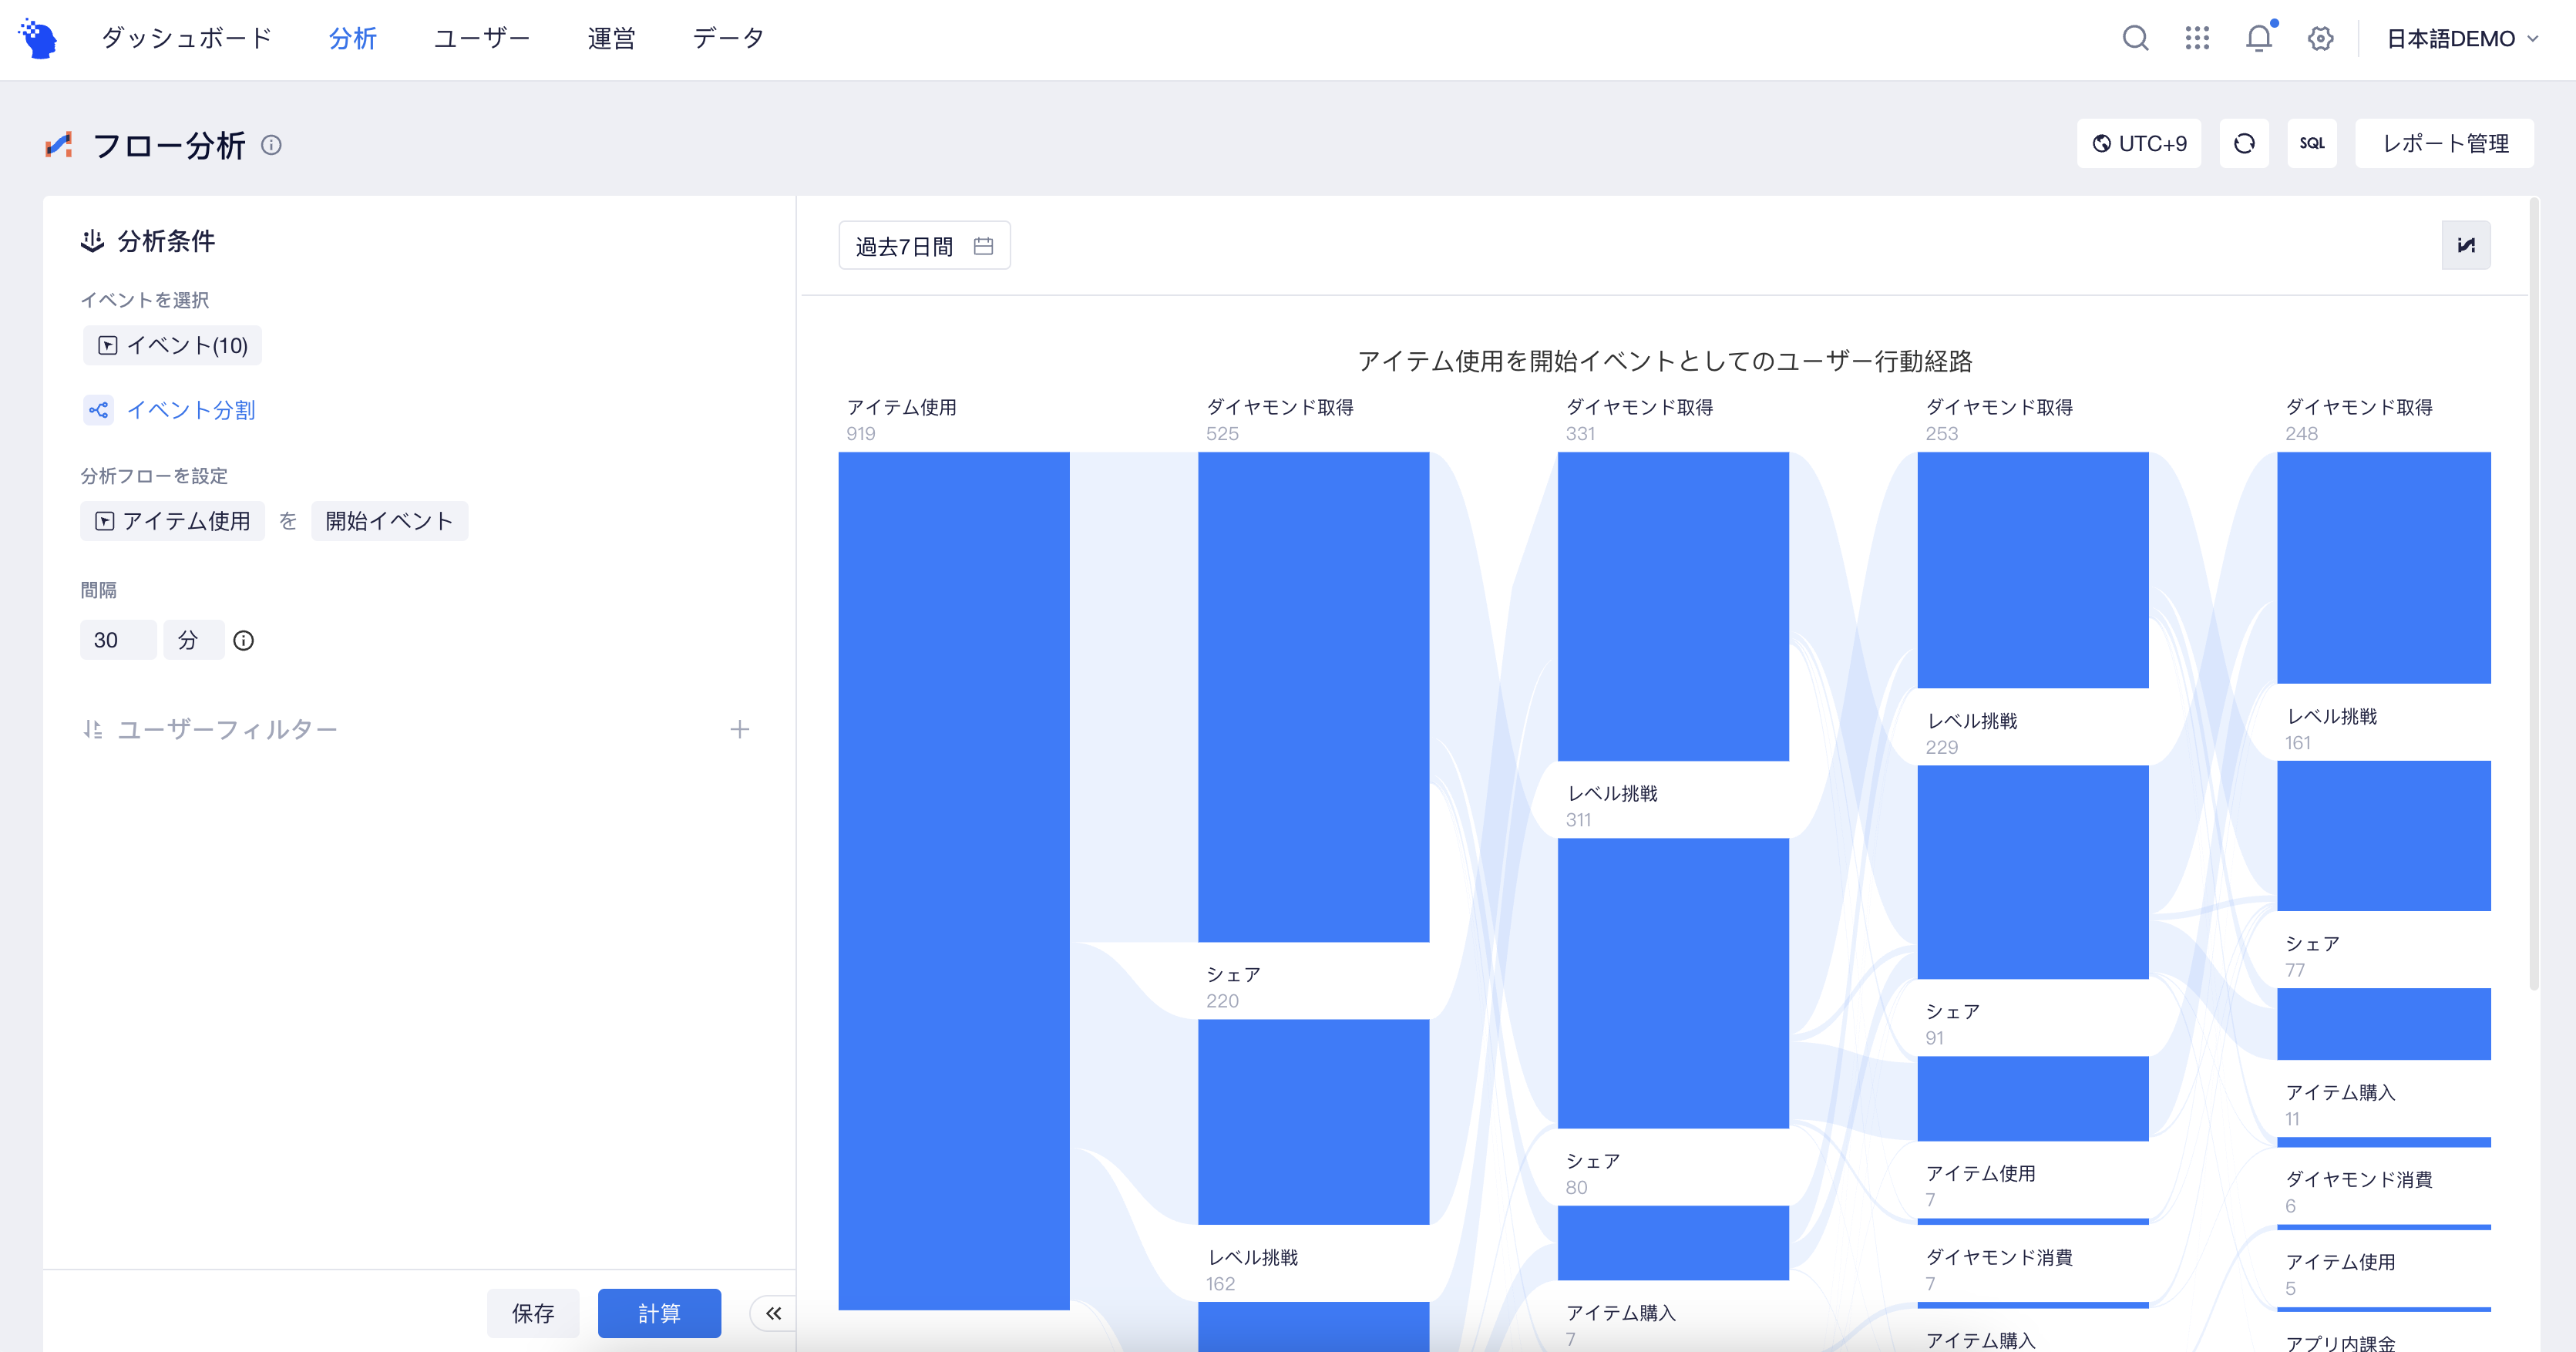Click the refresh icon button
Viewport: 2576px width, 1352px height.
2244,143
